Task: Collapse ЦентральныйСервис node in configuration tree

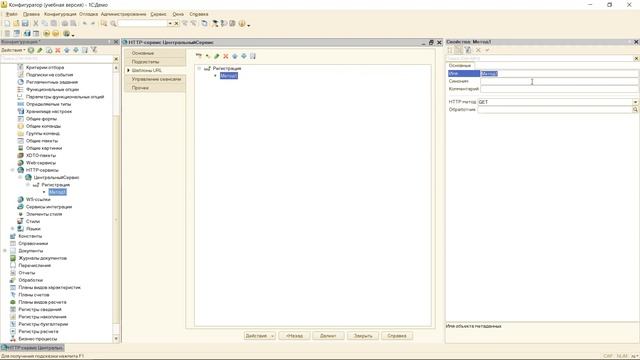Action: pos(20,178)
